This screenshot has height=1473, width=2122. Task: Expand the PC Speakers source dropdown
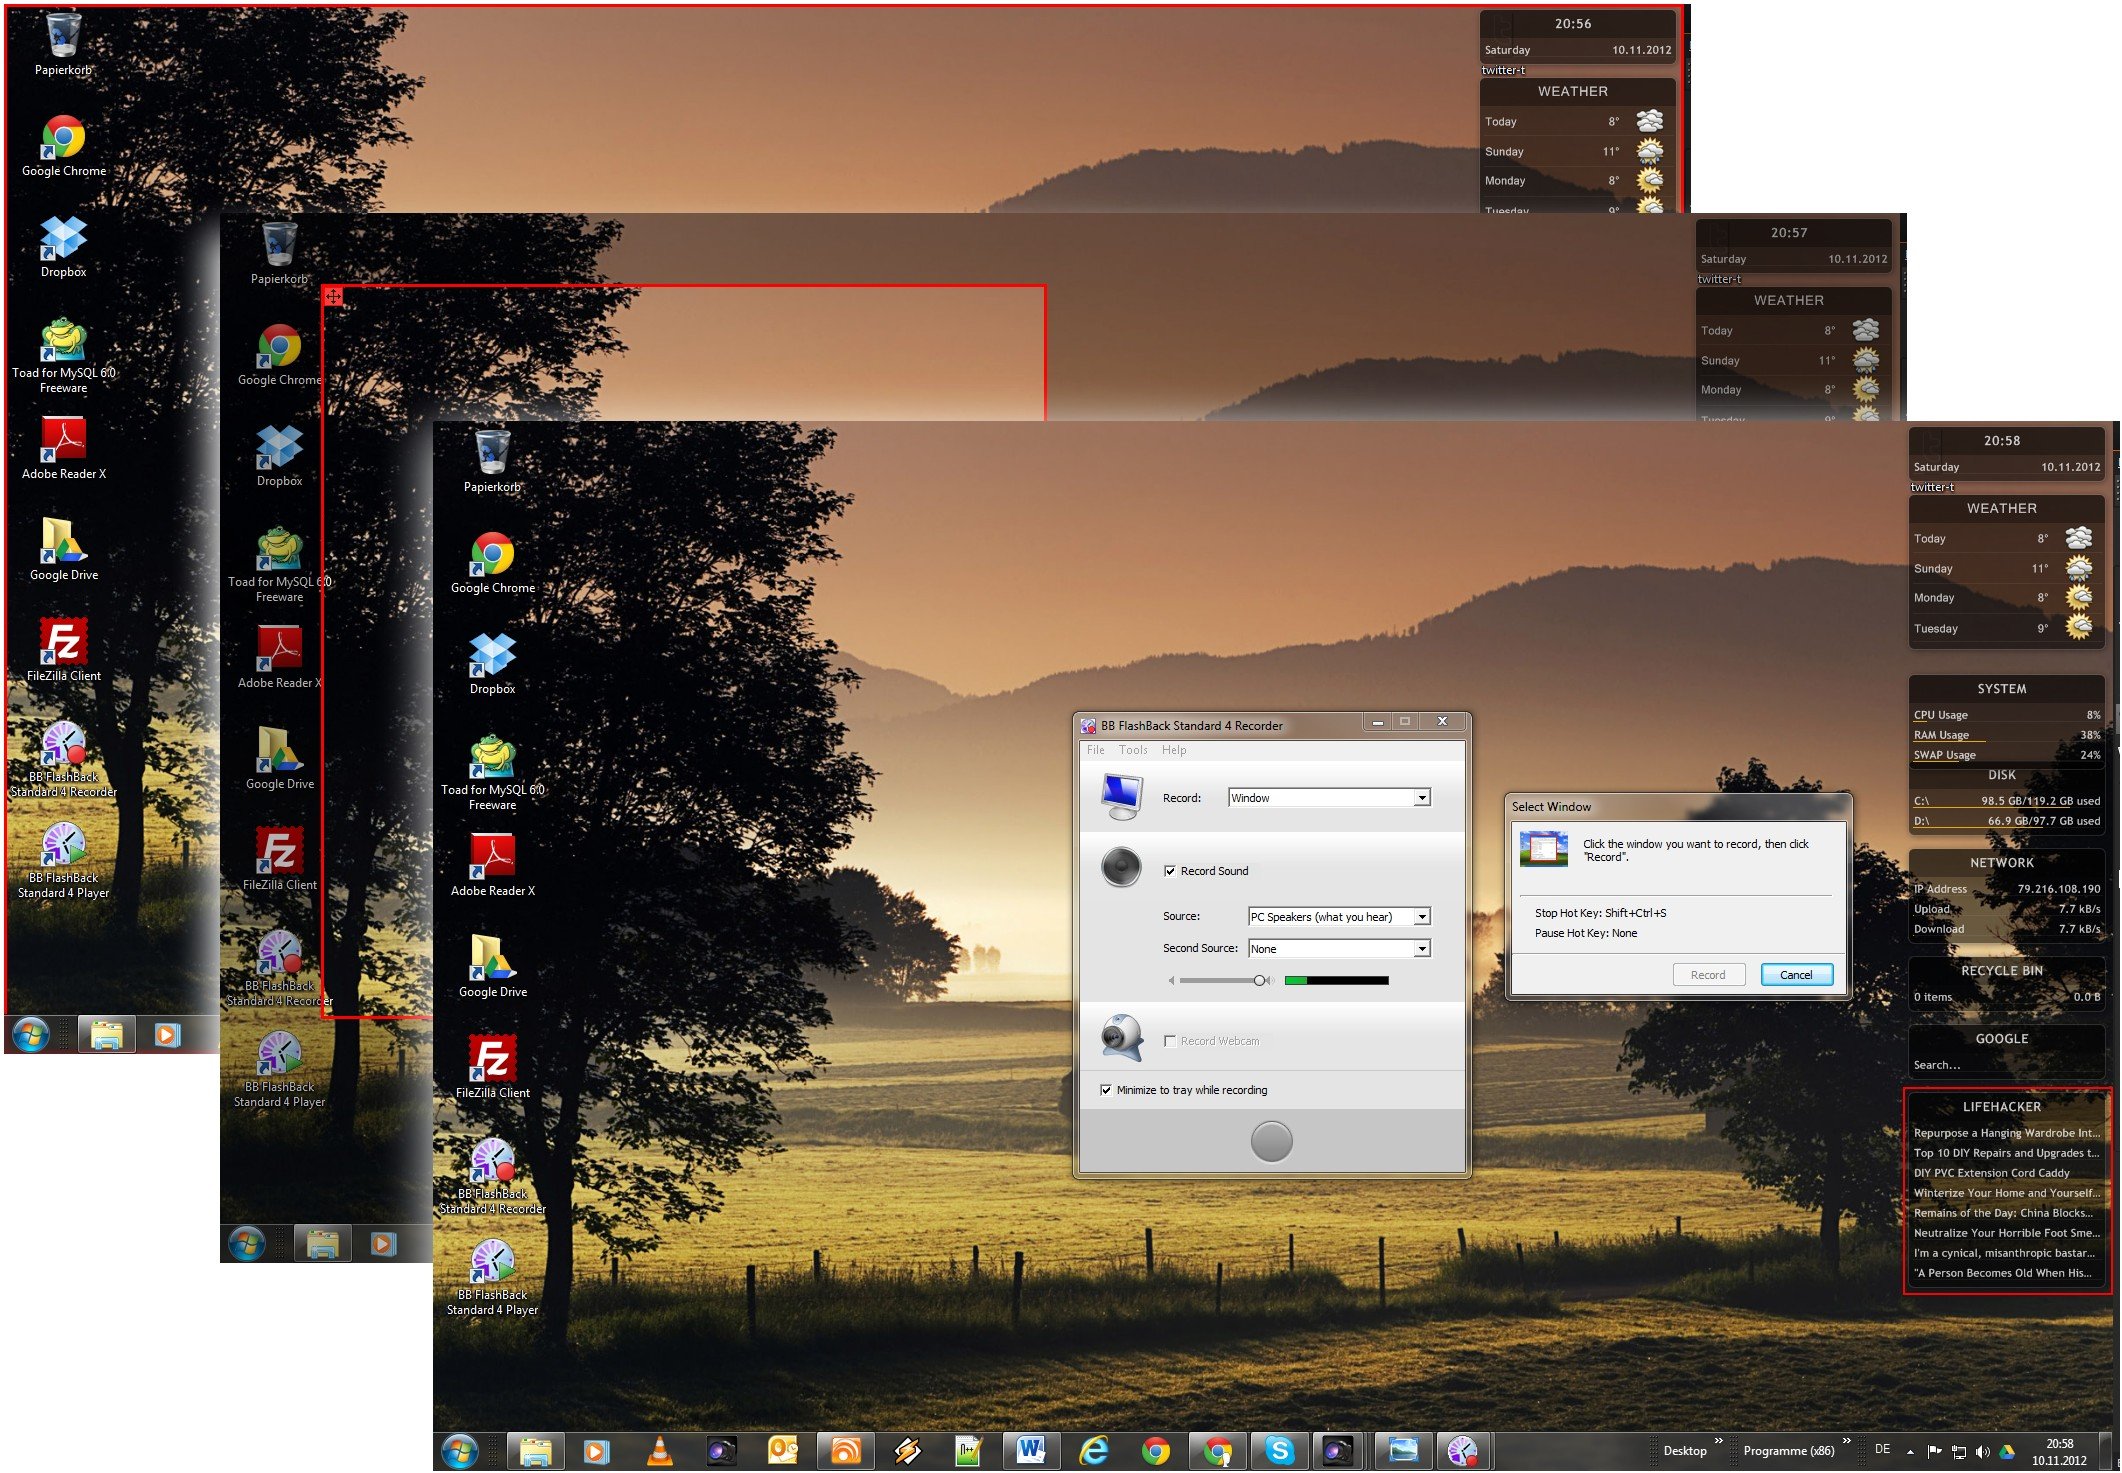pos(1421,917)
